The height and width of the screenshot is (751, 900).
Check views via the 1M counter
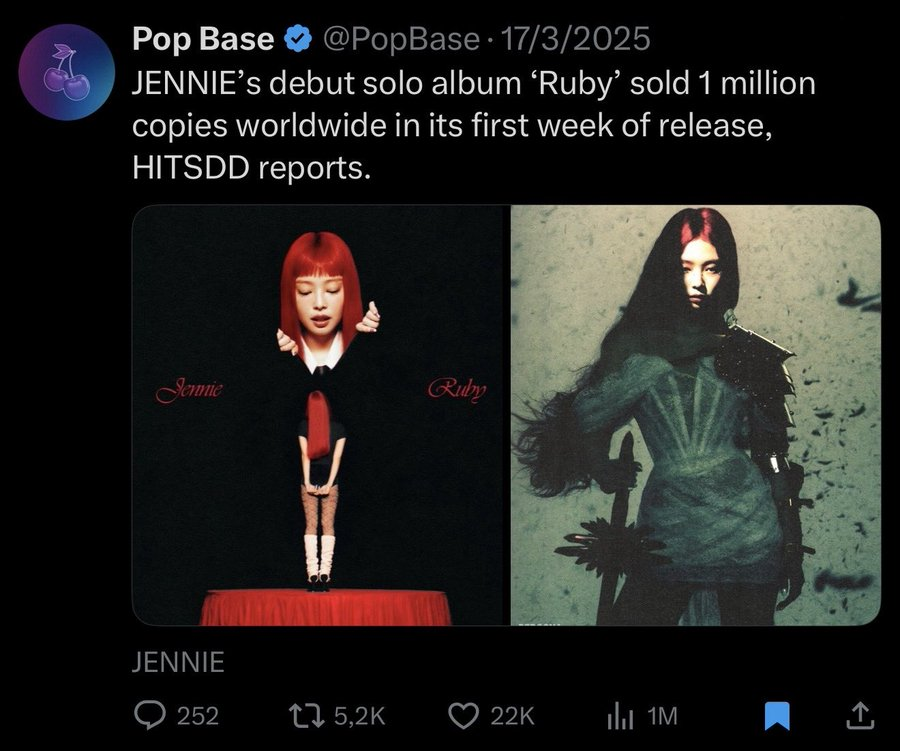coord(664,716)
